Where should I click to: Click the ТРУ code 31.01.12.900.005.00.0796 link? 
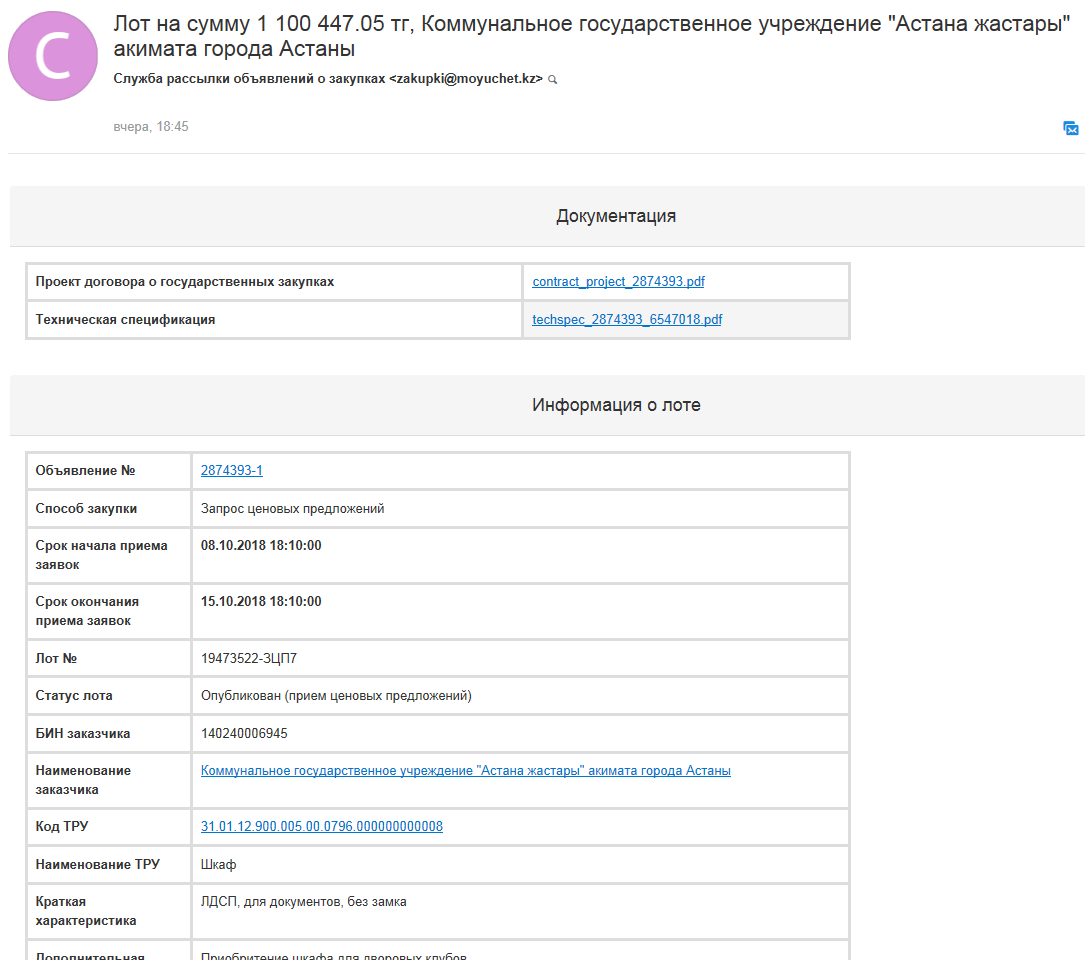pyautogui.click(x=322, y=826)
